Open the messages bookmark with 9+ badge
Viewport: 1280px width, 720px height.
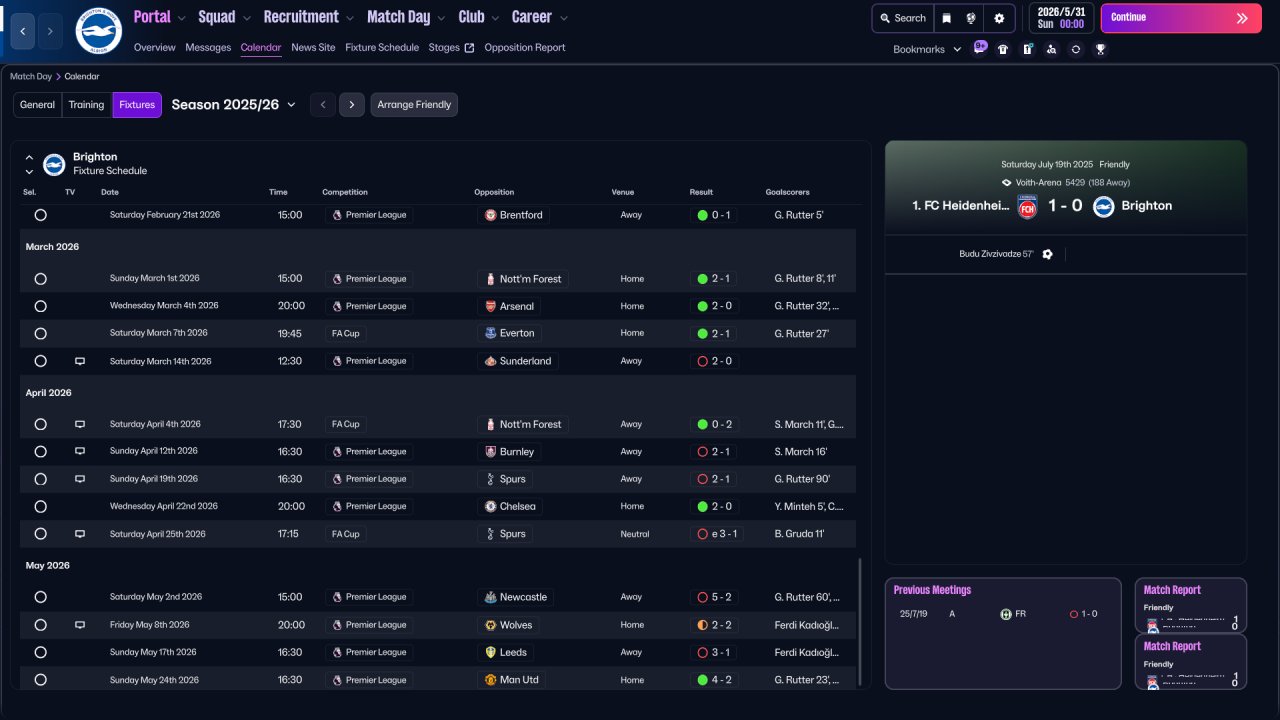pos(979,48)
